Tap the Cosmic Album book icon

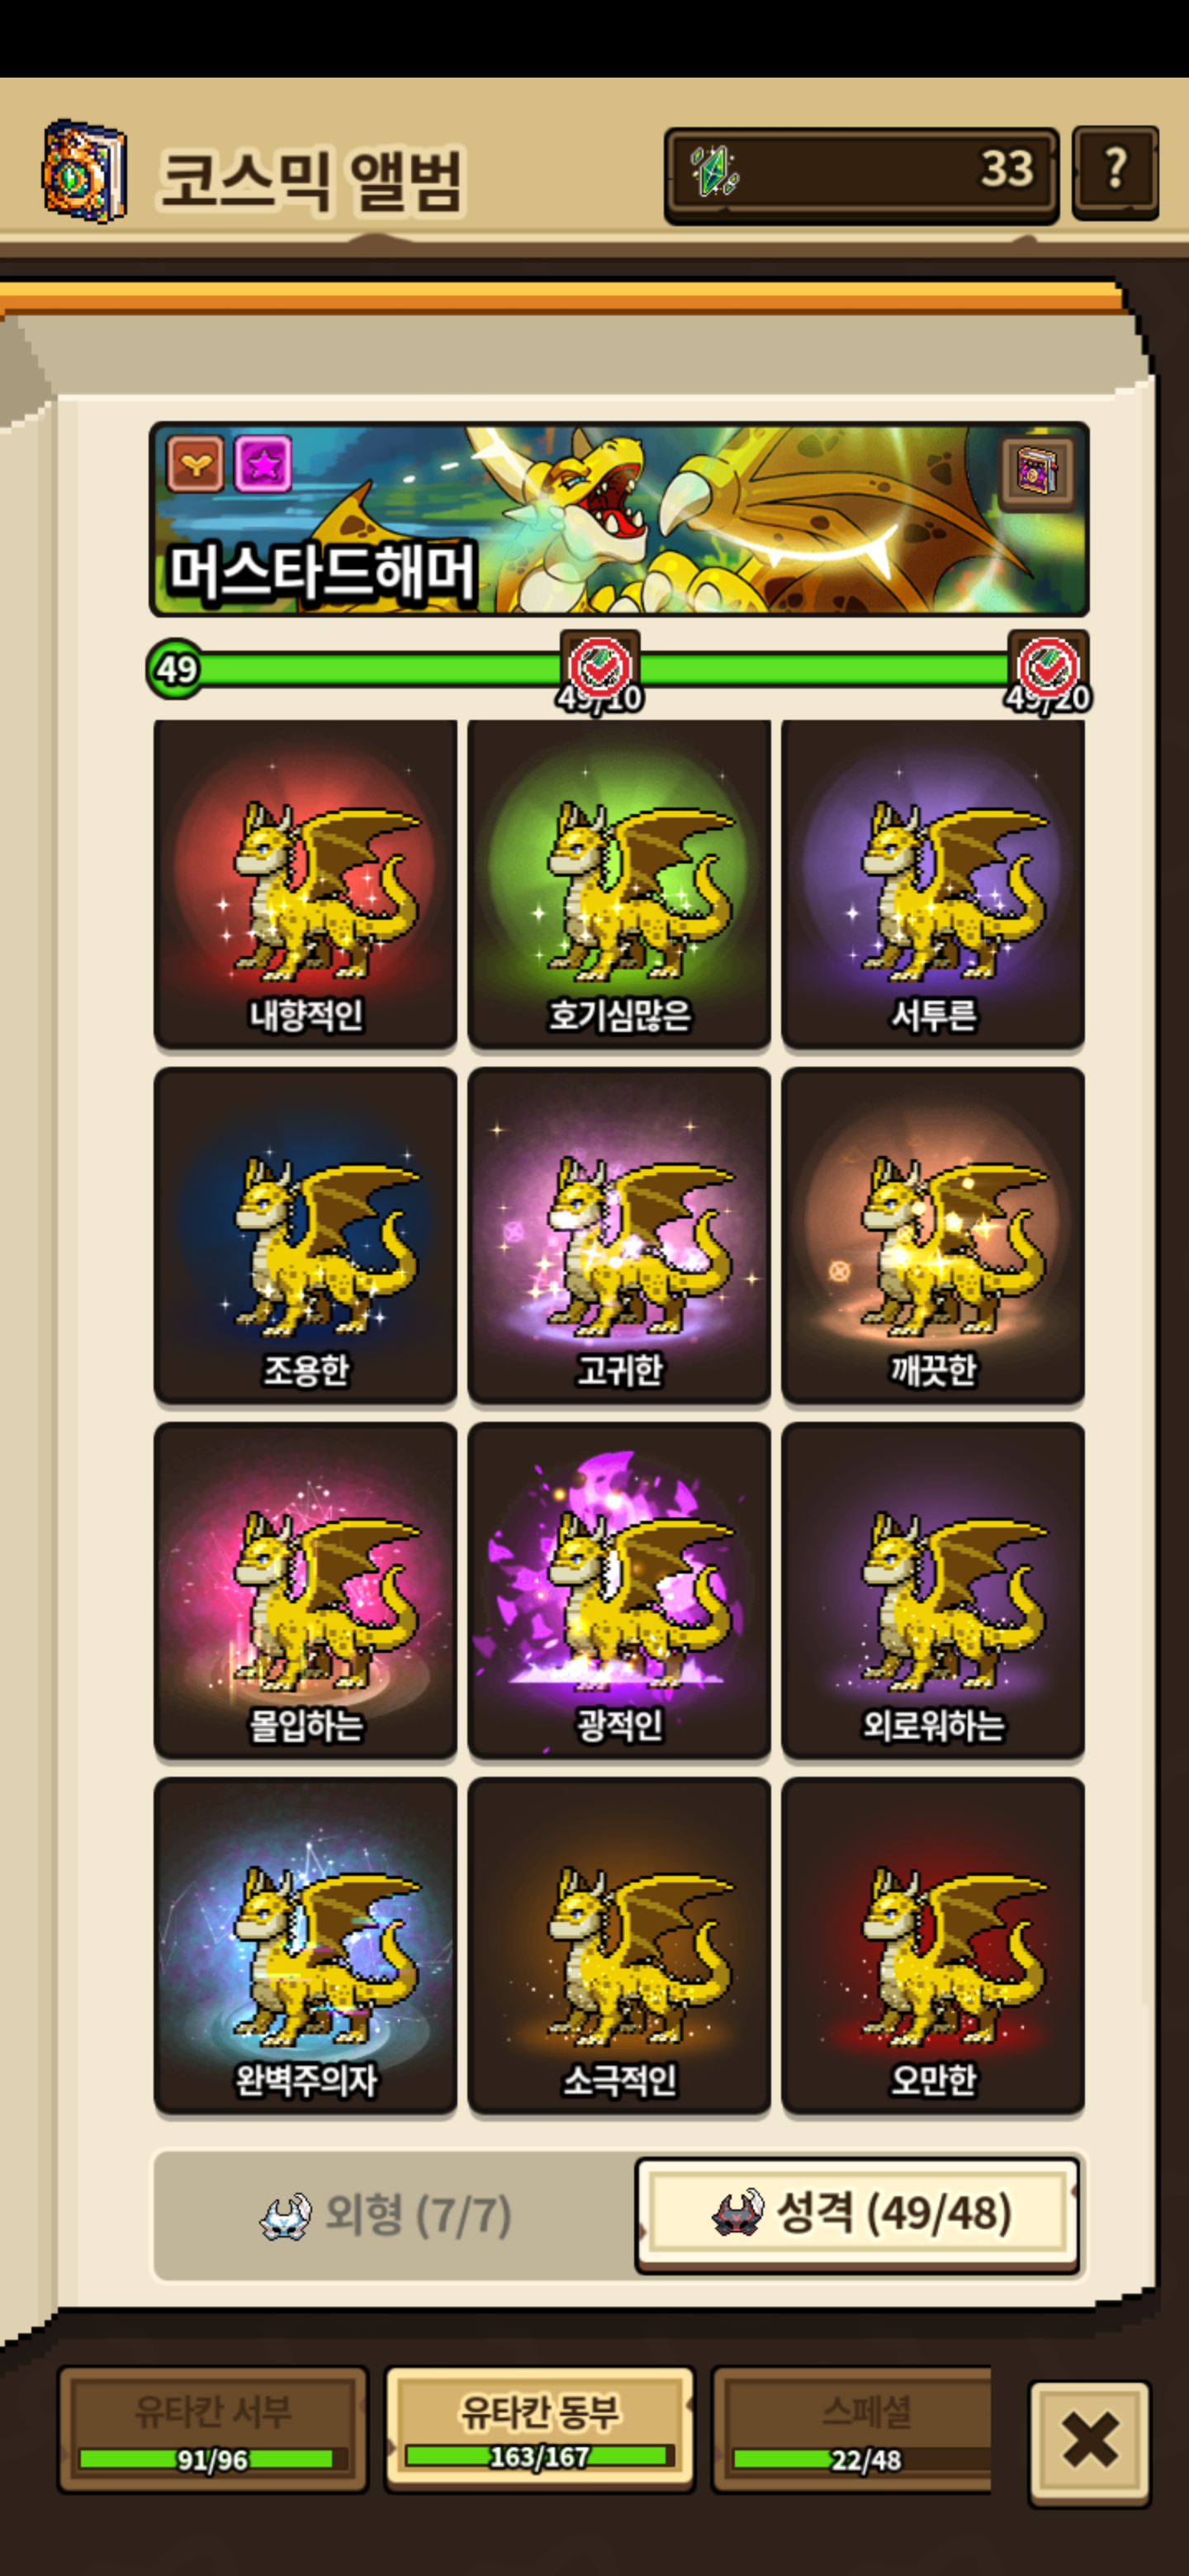(84, 172)
